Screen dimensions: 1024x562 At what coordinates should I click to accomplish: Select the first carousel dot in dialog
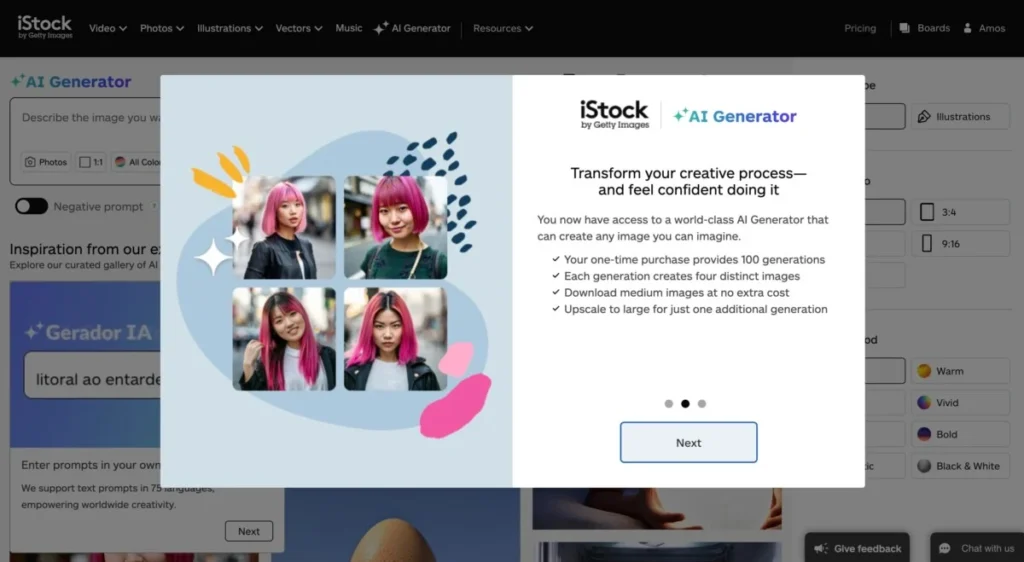click(669, 403)
